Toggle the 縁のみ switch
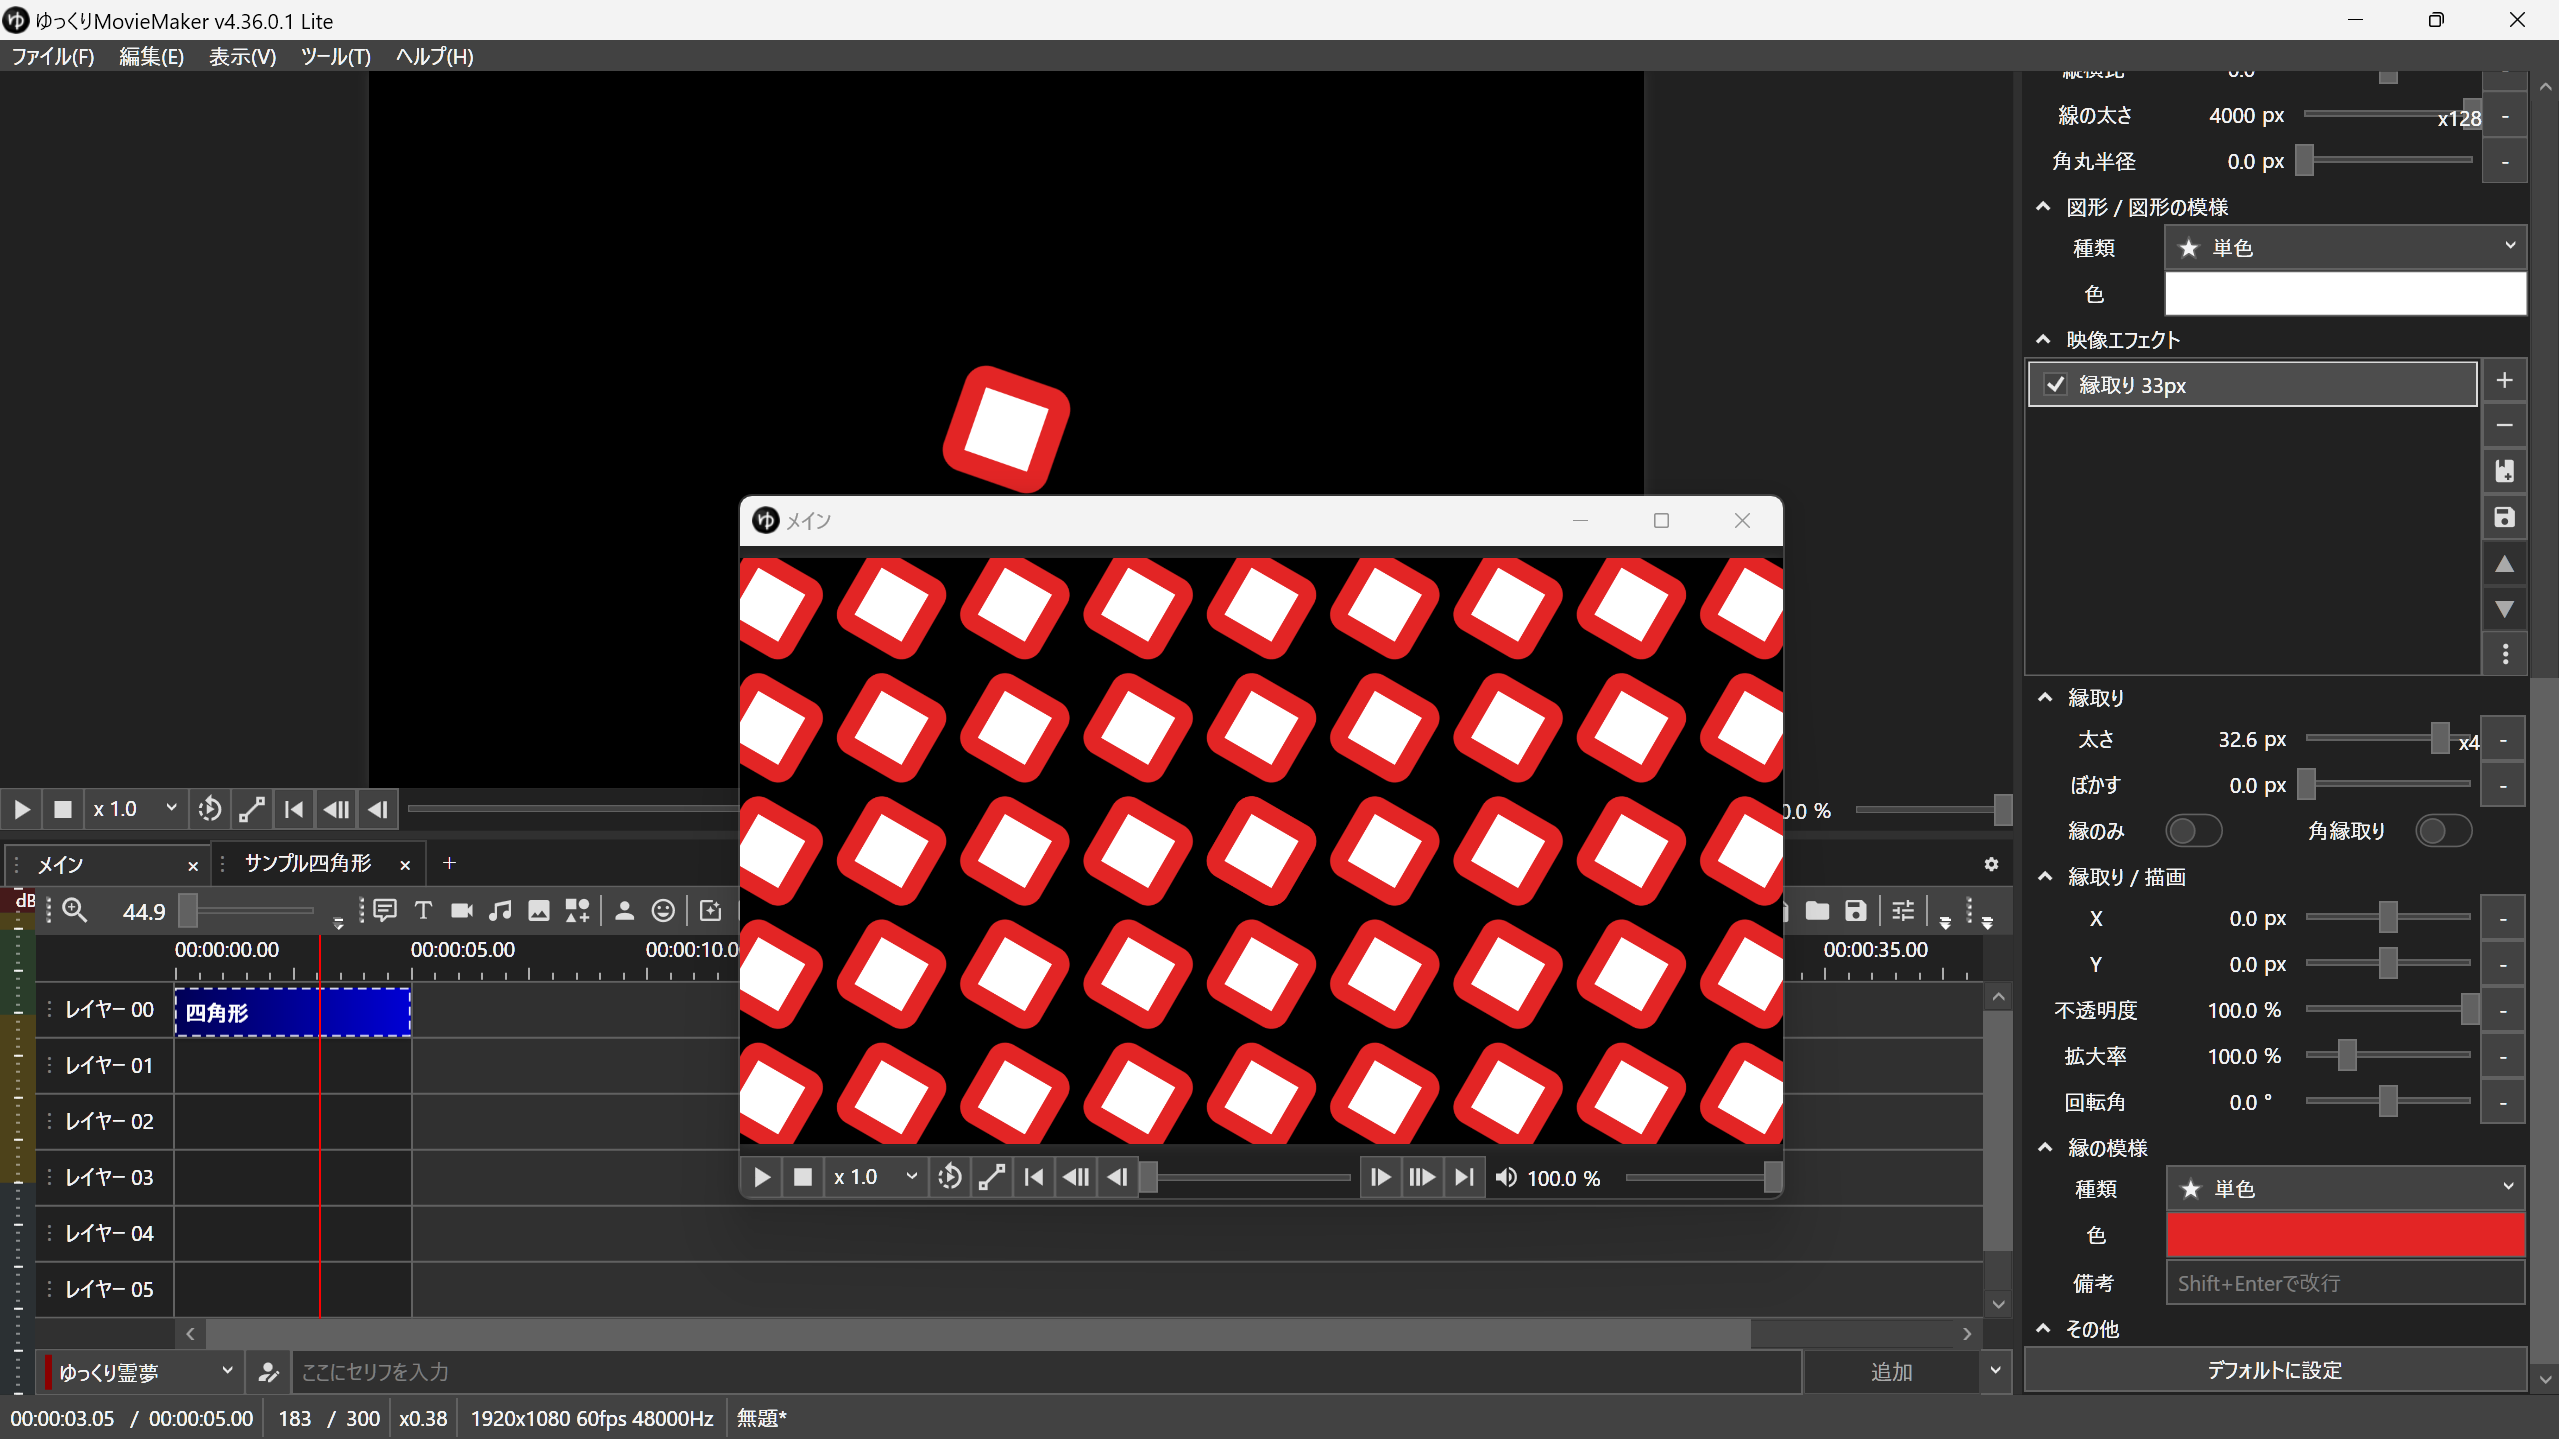The width and height of the screenshot is (2559, 1439). click(2192, 831)
